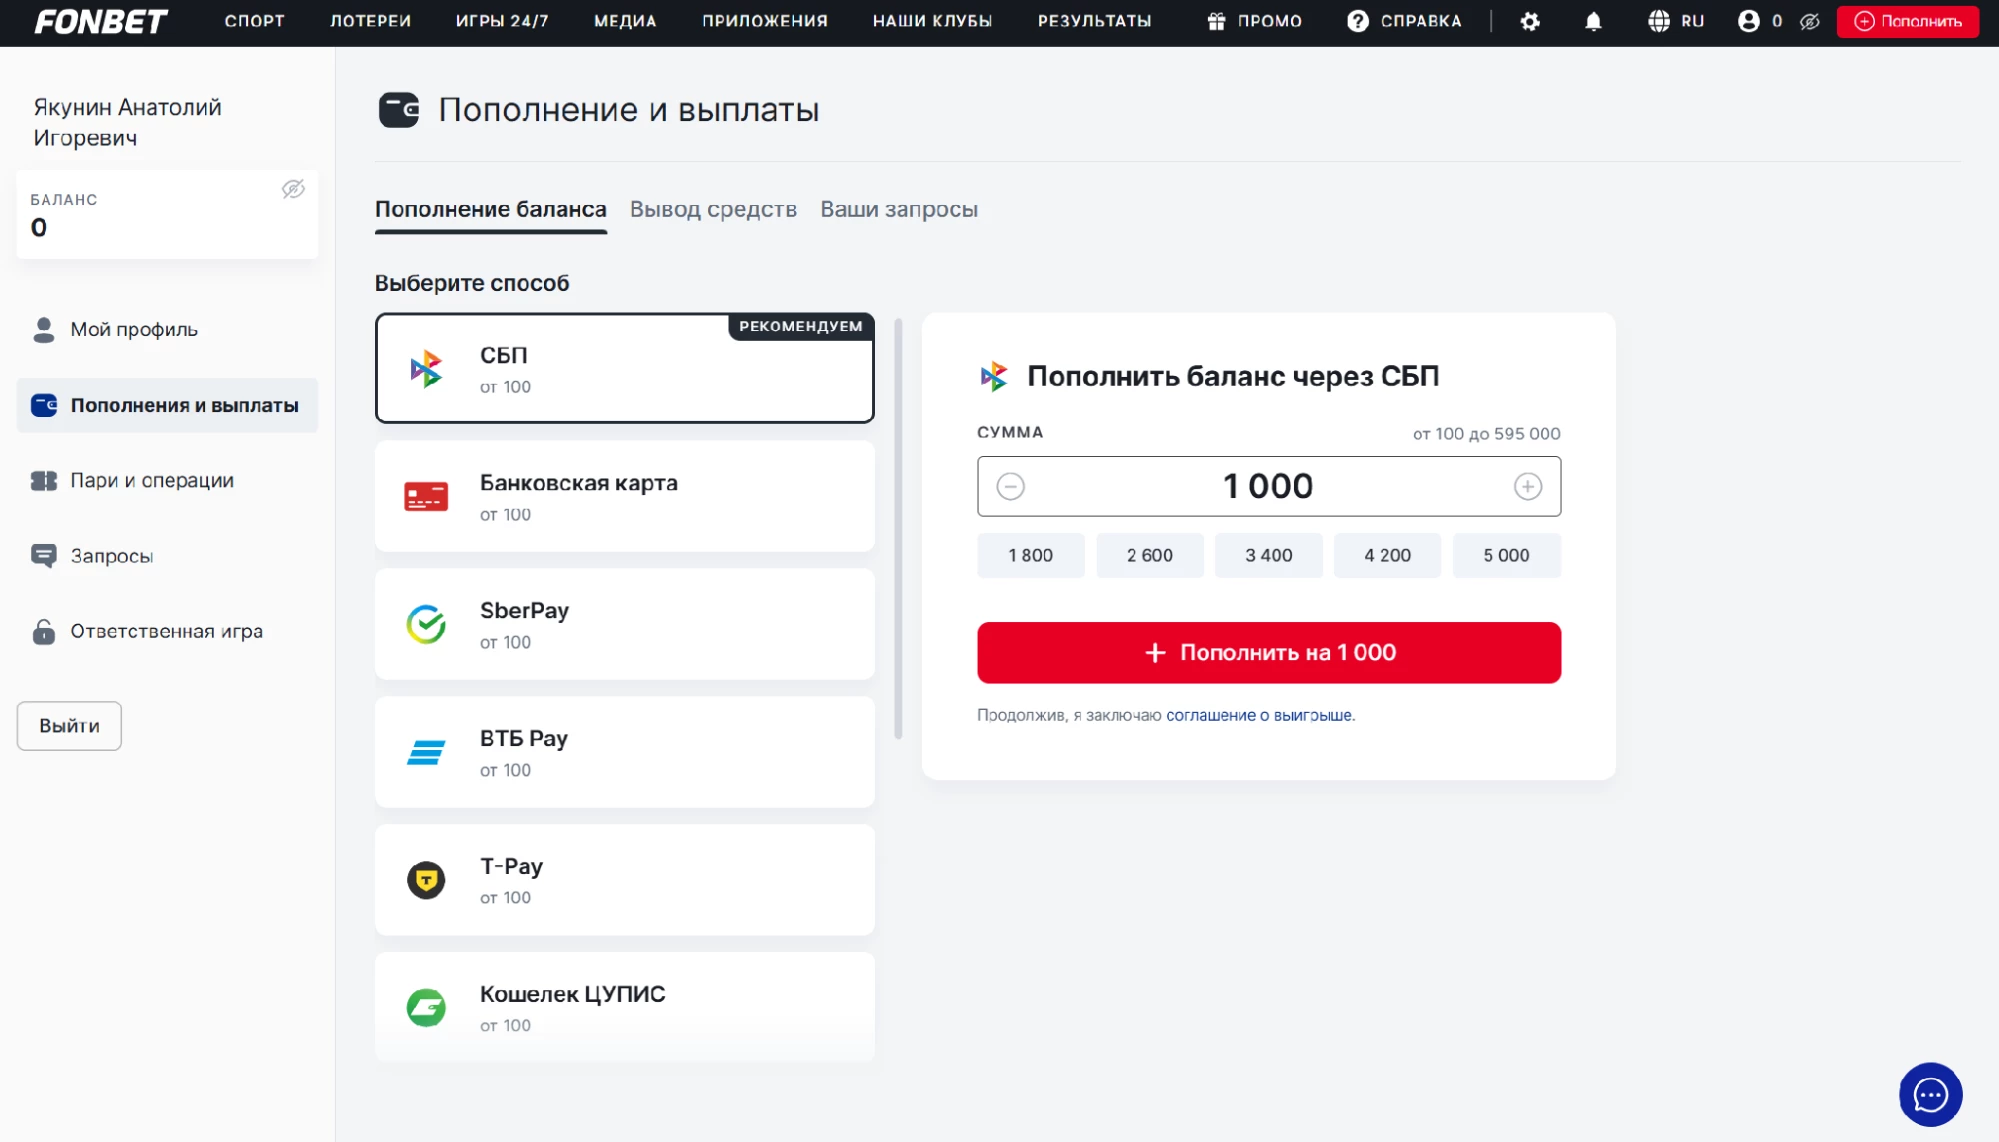Open Ответственная игра sidebar item
Image resolution: width=1999 pixels, height=1142 pixels.
coord(167,631)
